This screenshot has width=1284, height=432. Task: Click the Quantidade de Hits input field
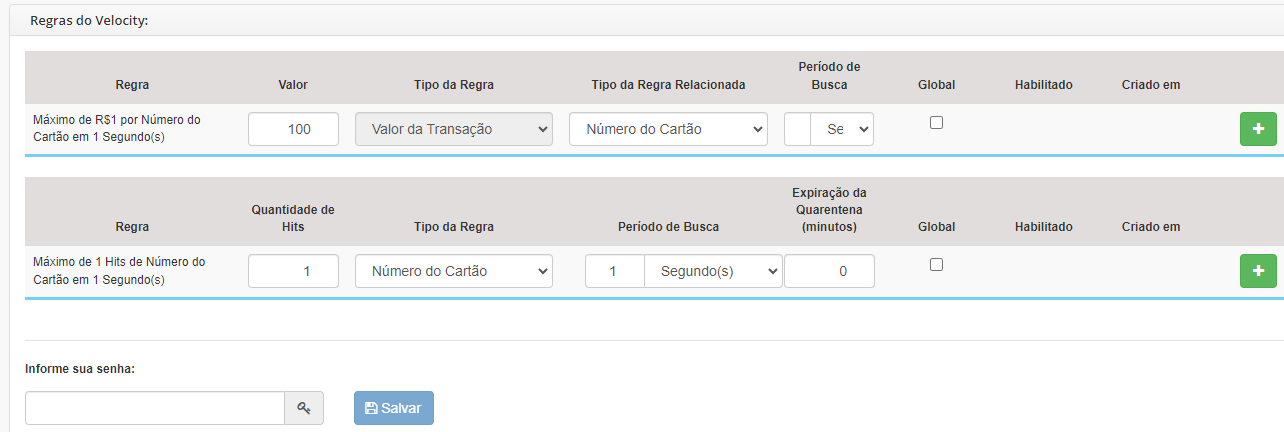coord(293,271)
